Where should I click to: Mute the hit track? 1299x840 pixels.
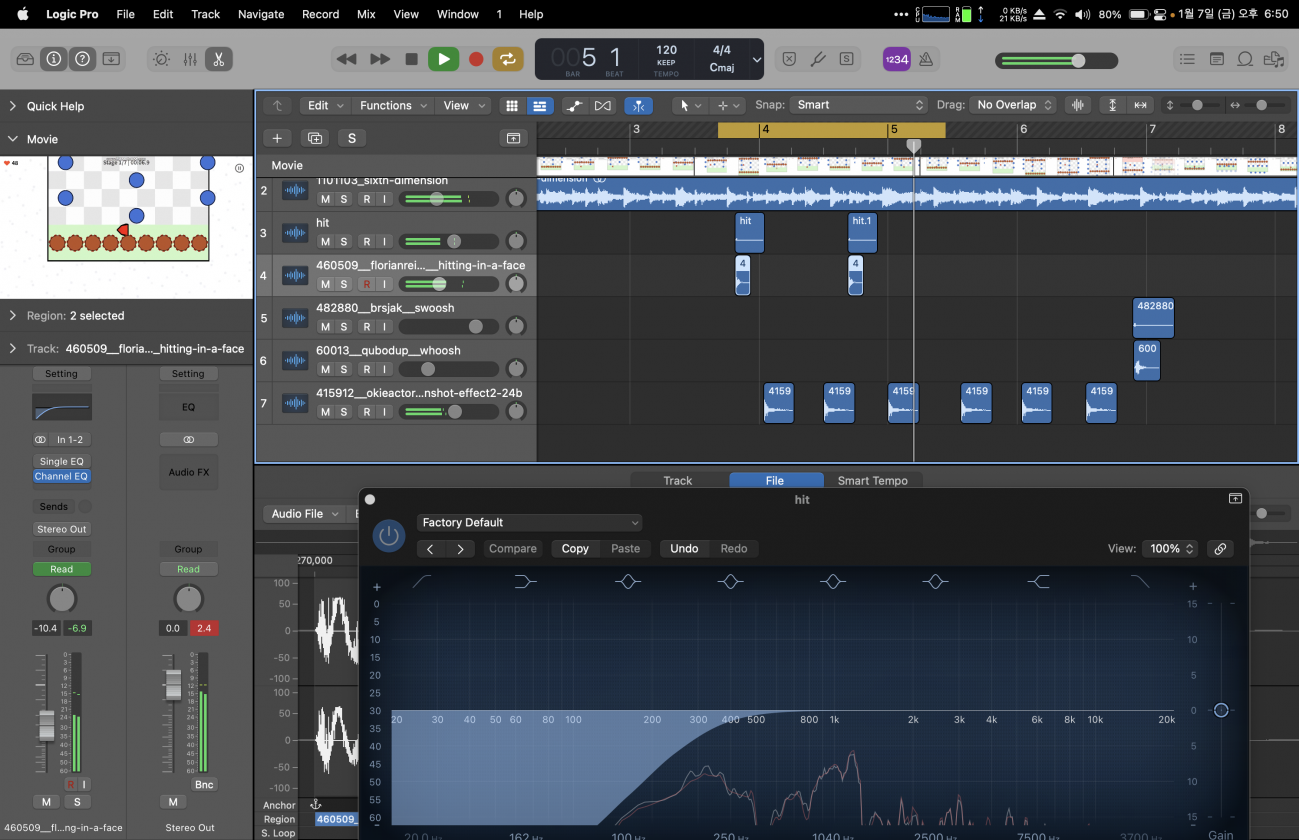coord(325,242)
